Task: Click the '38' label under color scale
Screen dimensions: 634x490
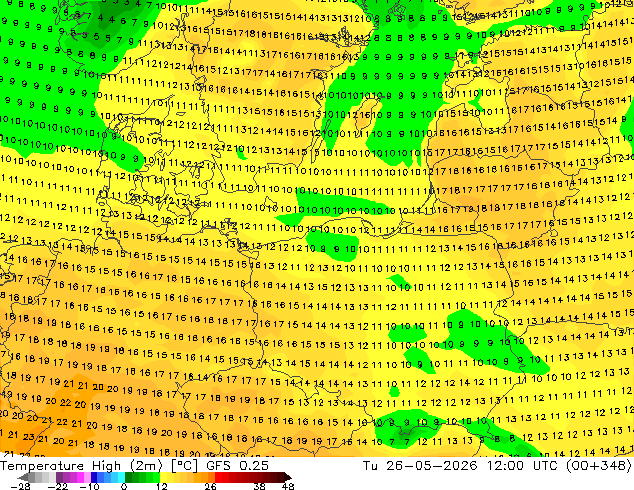Action: click(260, 486)
